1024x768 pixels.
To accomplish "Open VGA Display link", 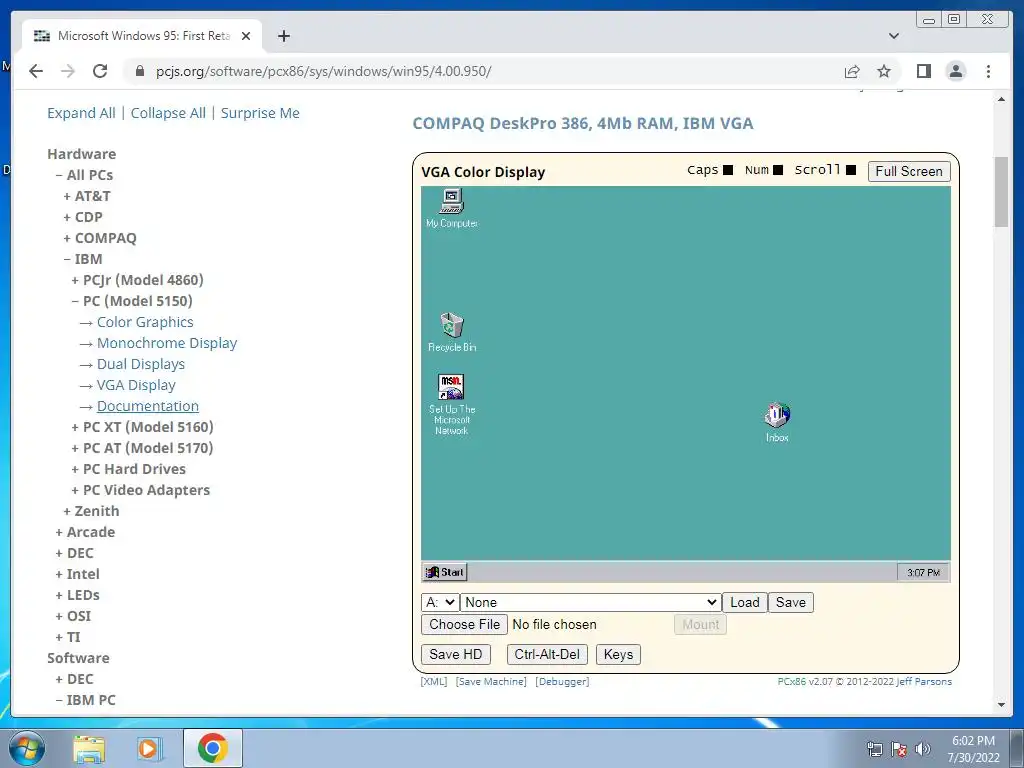I will coord(136,385).
